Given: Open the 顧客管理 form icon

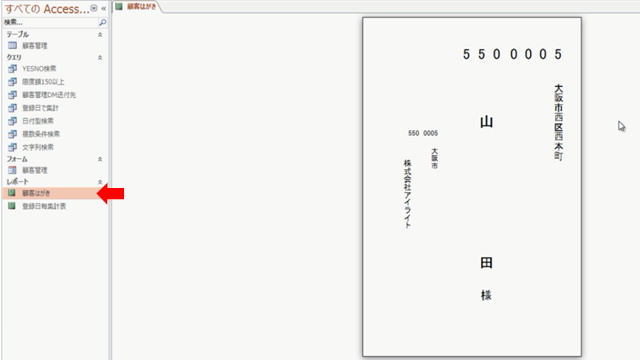Looking at the screenshot, I should [13, 170].
